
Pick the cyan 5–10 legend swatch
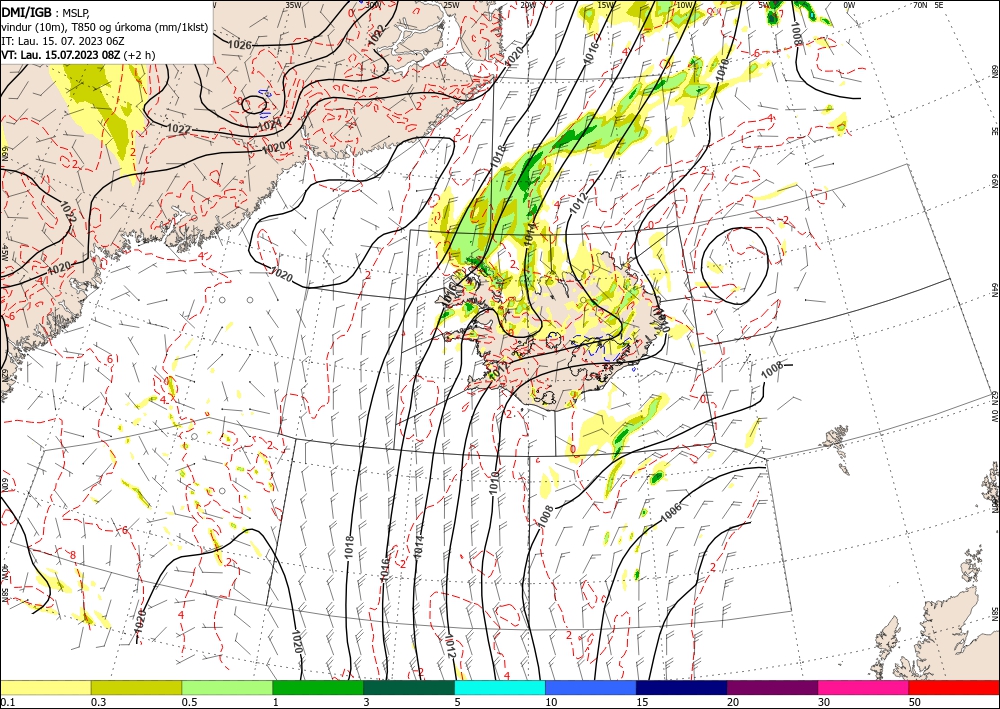click(x=500, y=687)
